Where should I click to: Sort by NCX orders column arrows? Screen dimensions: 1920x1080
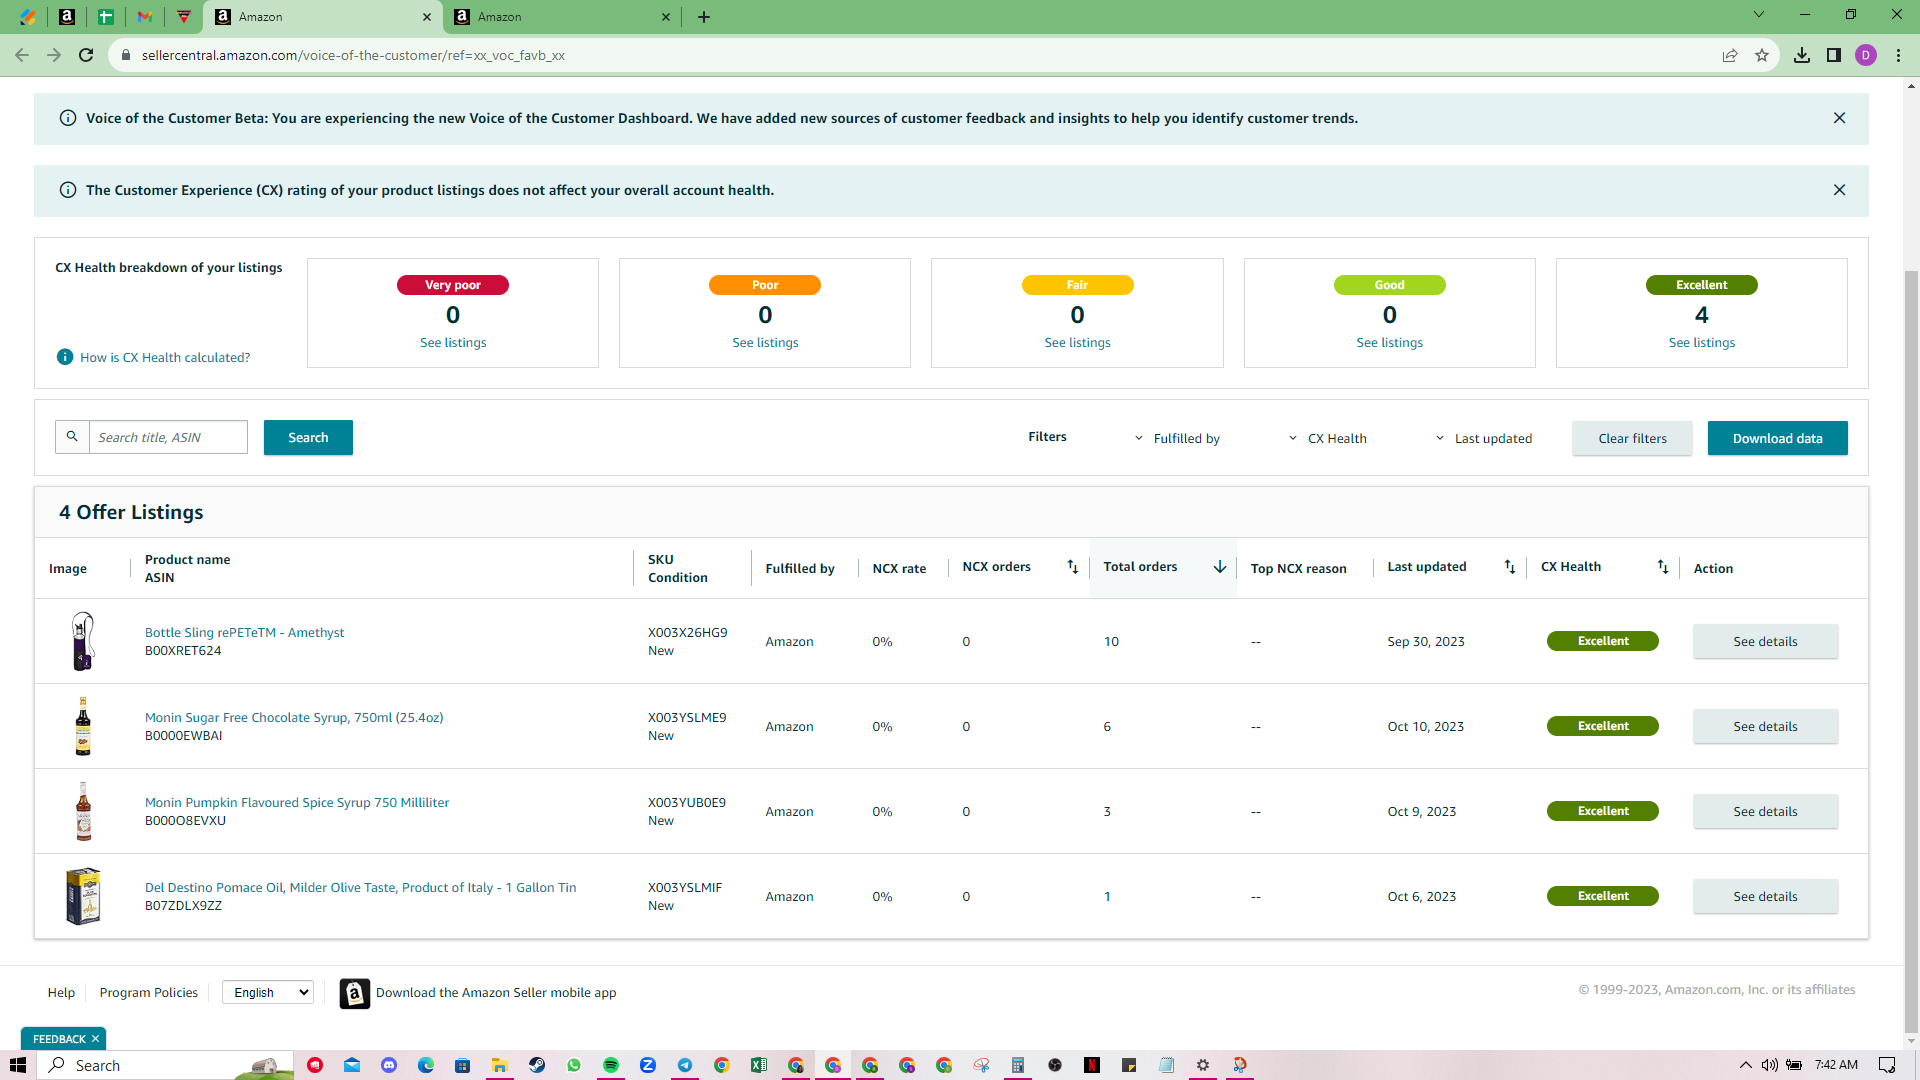pos(1072,567)
